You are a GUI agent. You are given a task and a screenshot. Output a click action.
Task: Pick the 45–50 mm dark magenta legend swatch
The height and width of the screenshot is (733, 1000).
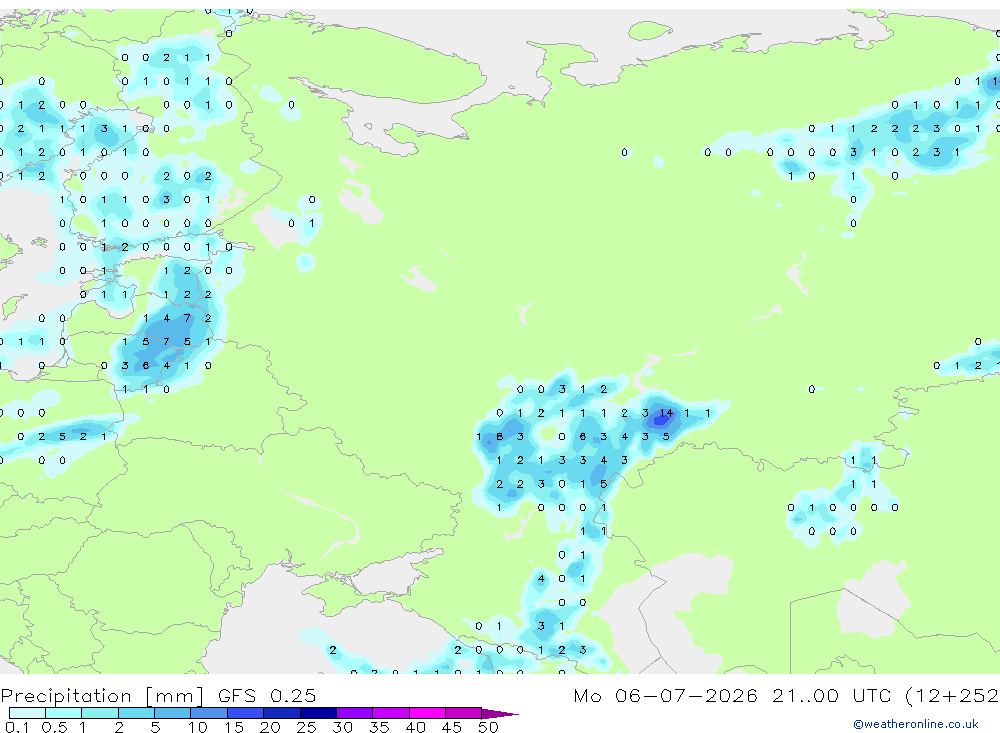pyautogui.click(x=464, y=713)
